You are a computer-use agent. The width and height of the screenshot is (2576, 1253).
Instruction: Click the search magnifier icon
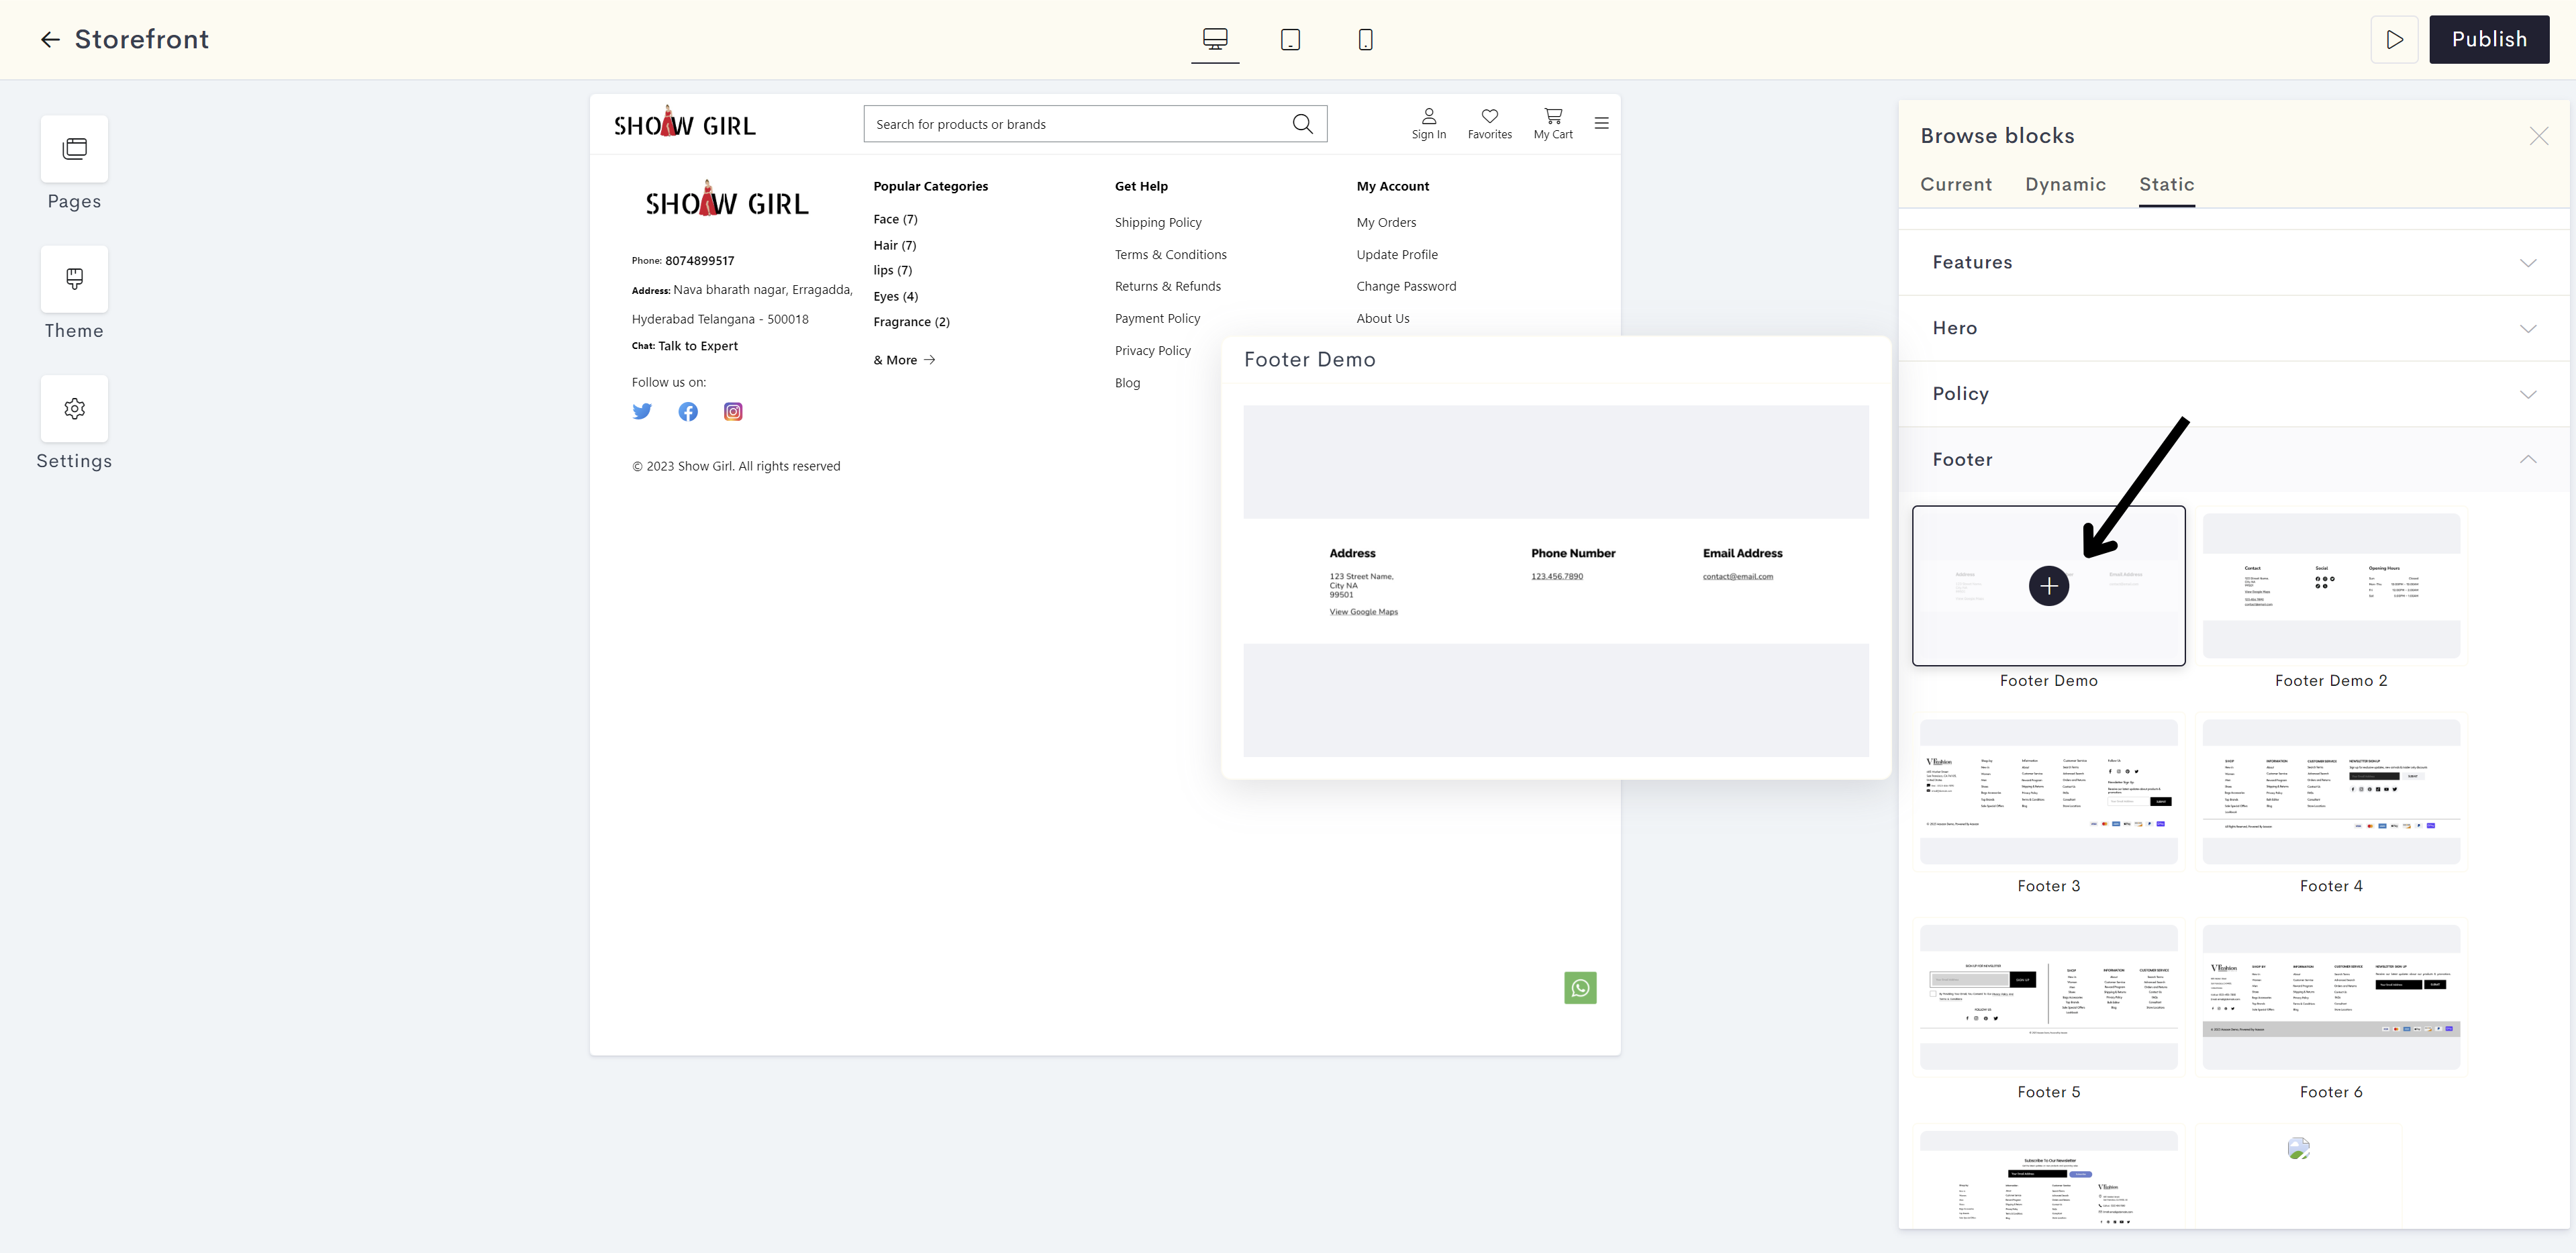point(1302,124)
